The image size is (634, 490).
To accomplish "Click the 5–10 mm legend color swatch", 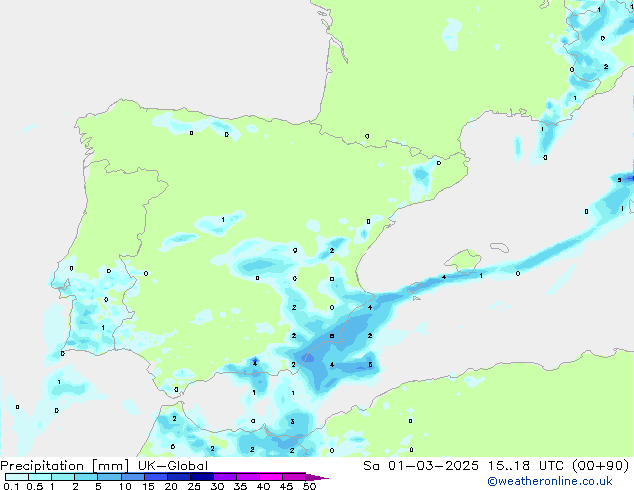I will pos(109,477).
